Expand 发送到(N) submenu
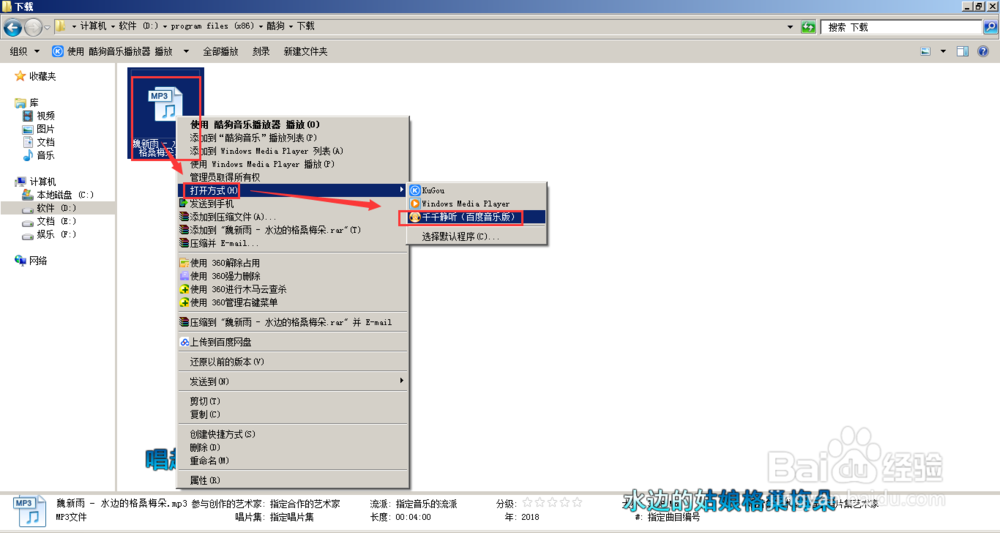 293,381
